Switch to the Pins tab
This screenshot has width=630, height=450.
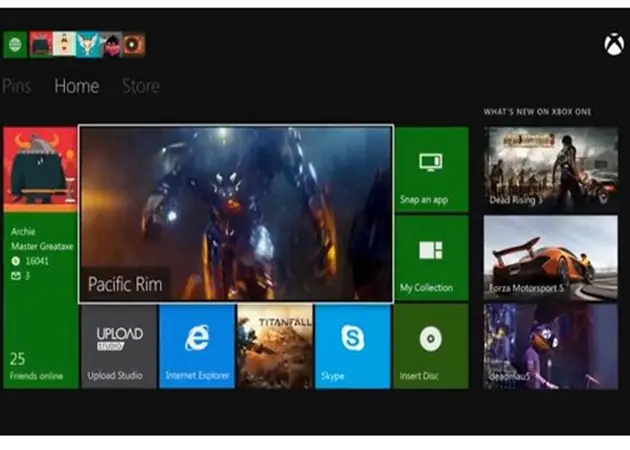(x=16, y=86)
